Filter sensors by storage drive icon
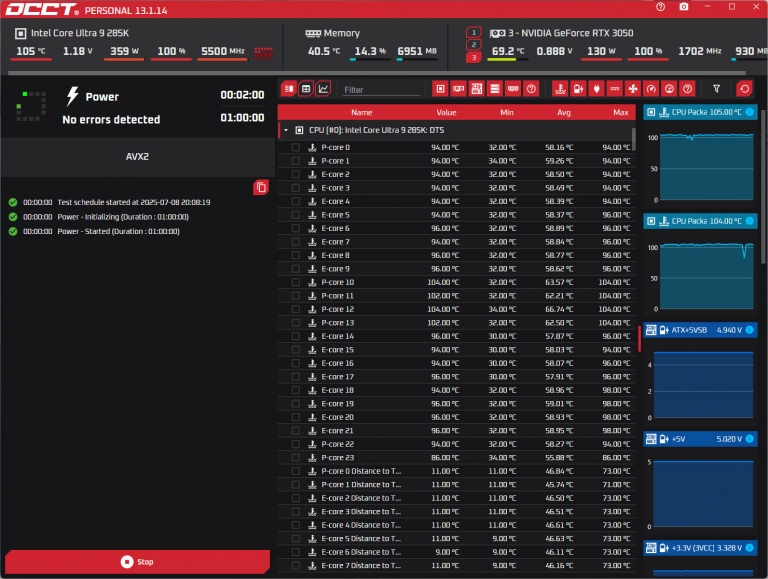 point(495,89)
